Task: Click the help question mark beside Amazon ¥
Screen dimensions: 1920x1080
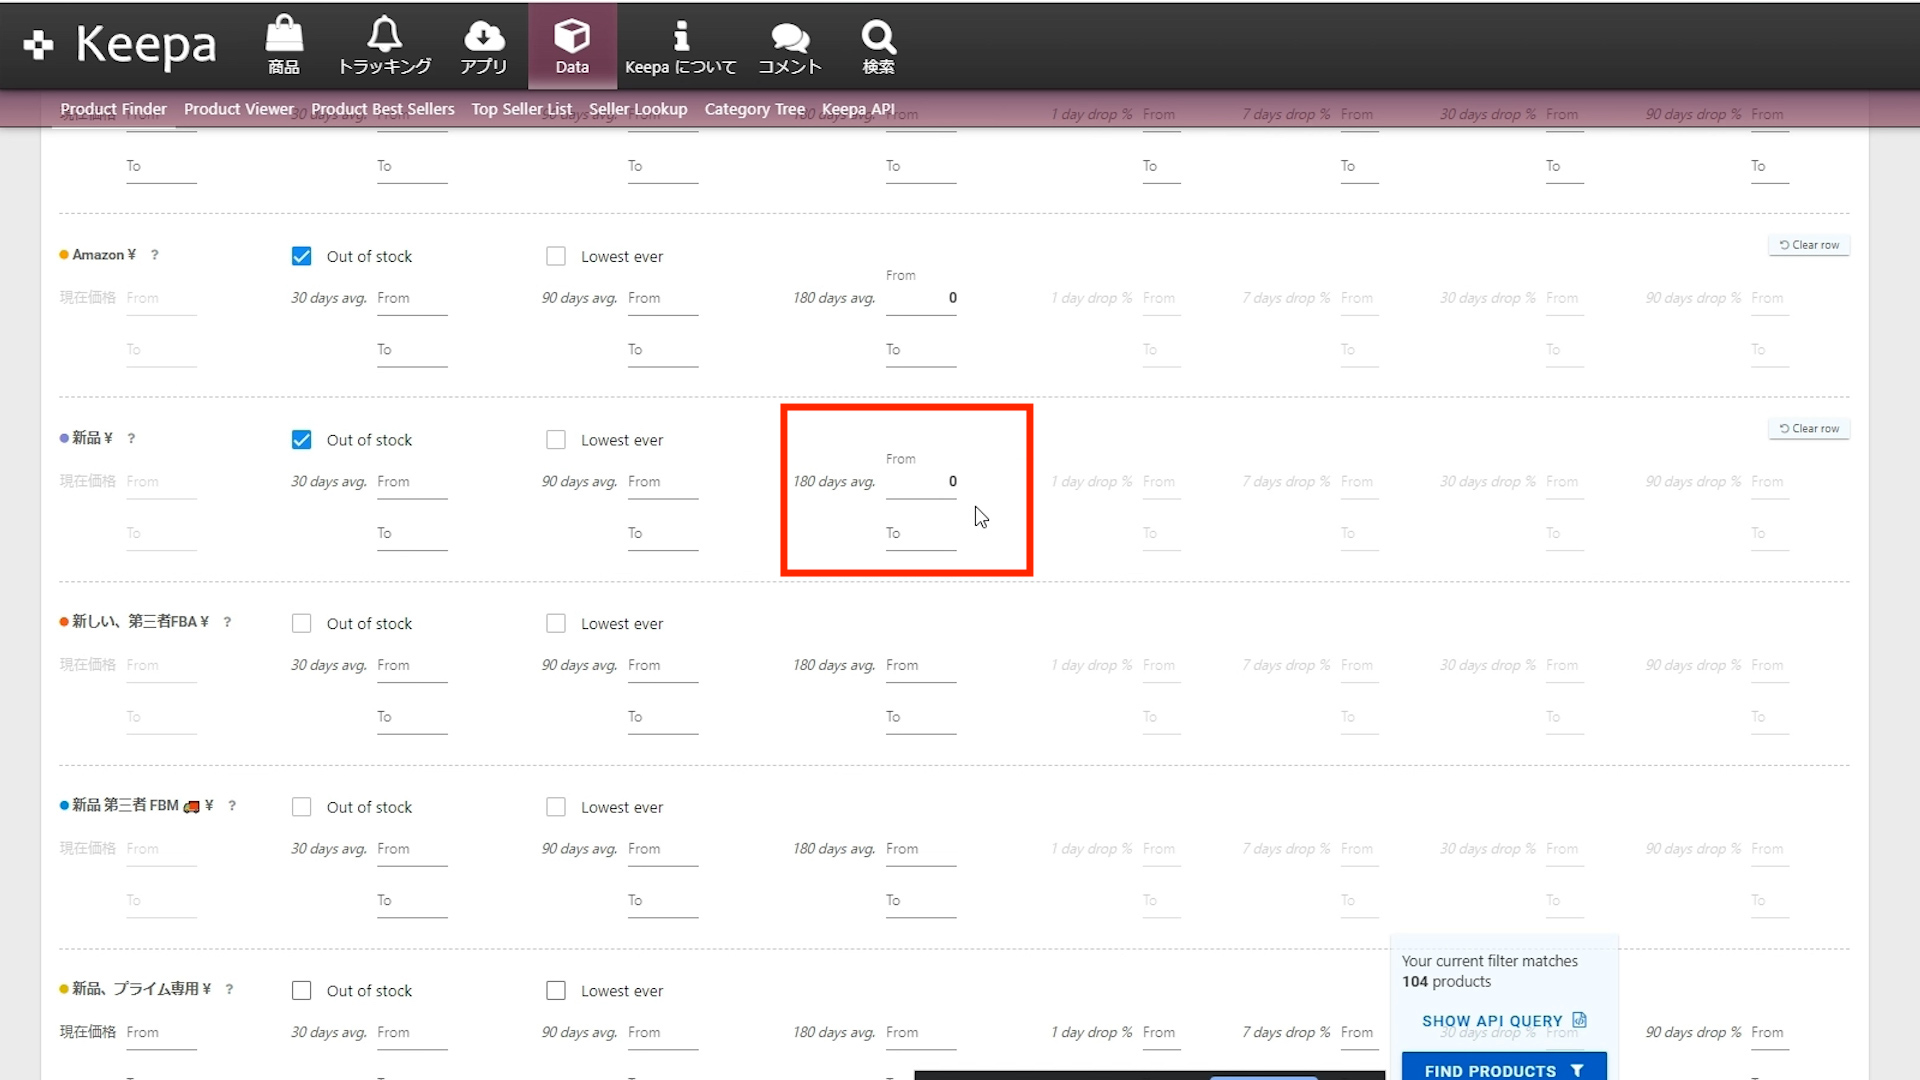Action: [154, 255]
